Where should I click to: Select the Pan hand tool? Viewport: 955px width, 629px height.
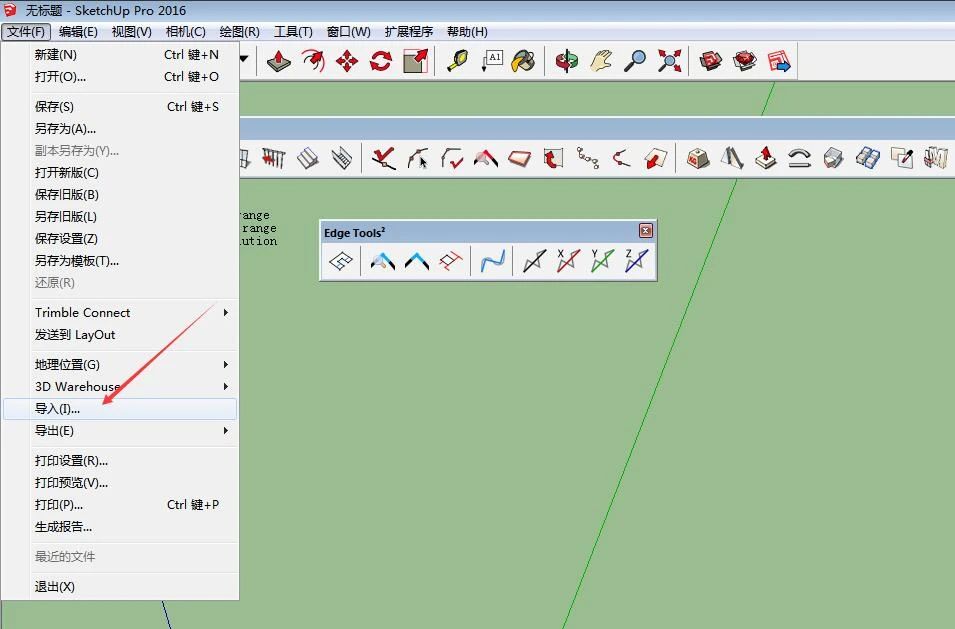point(601,61)
